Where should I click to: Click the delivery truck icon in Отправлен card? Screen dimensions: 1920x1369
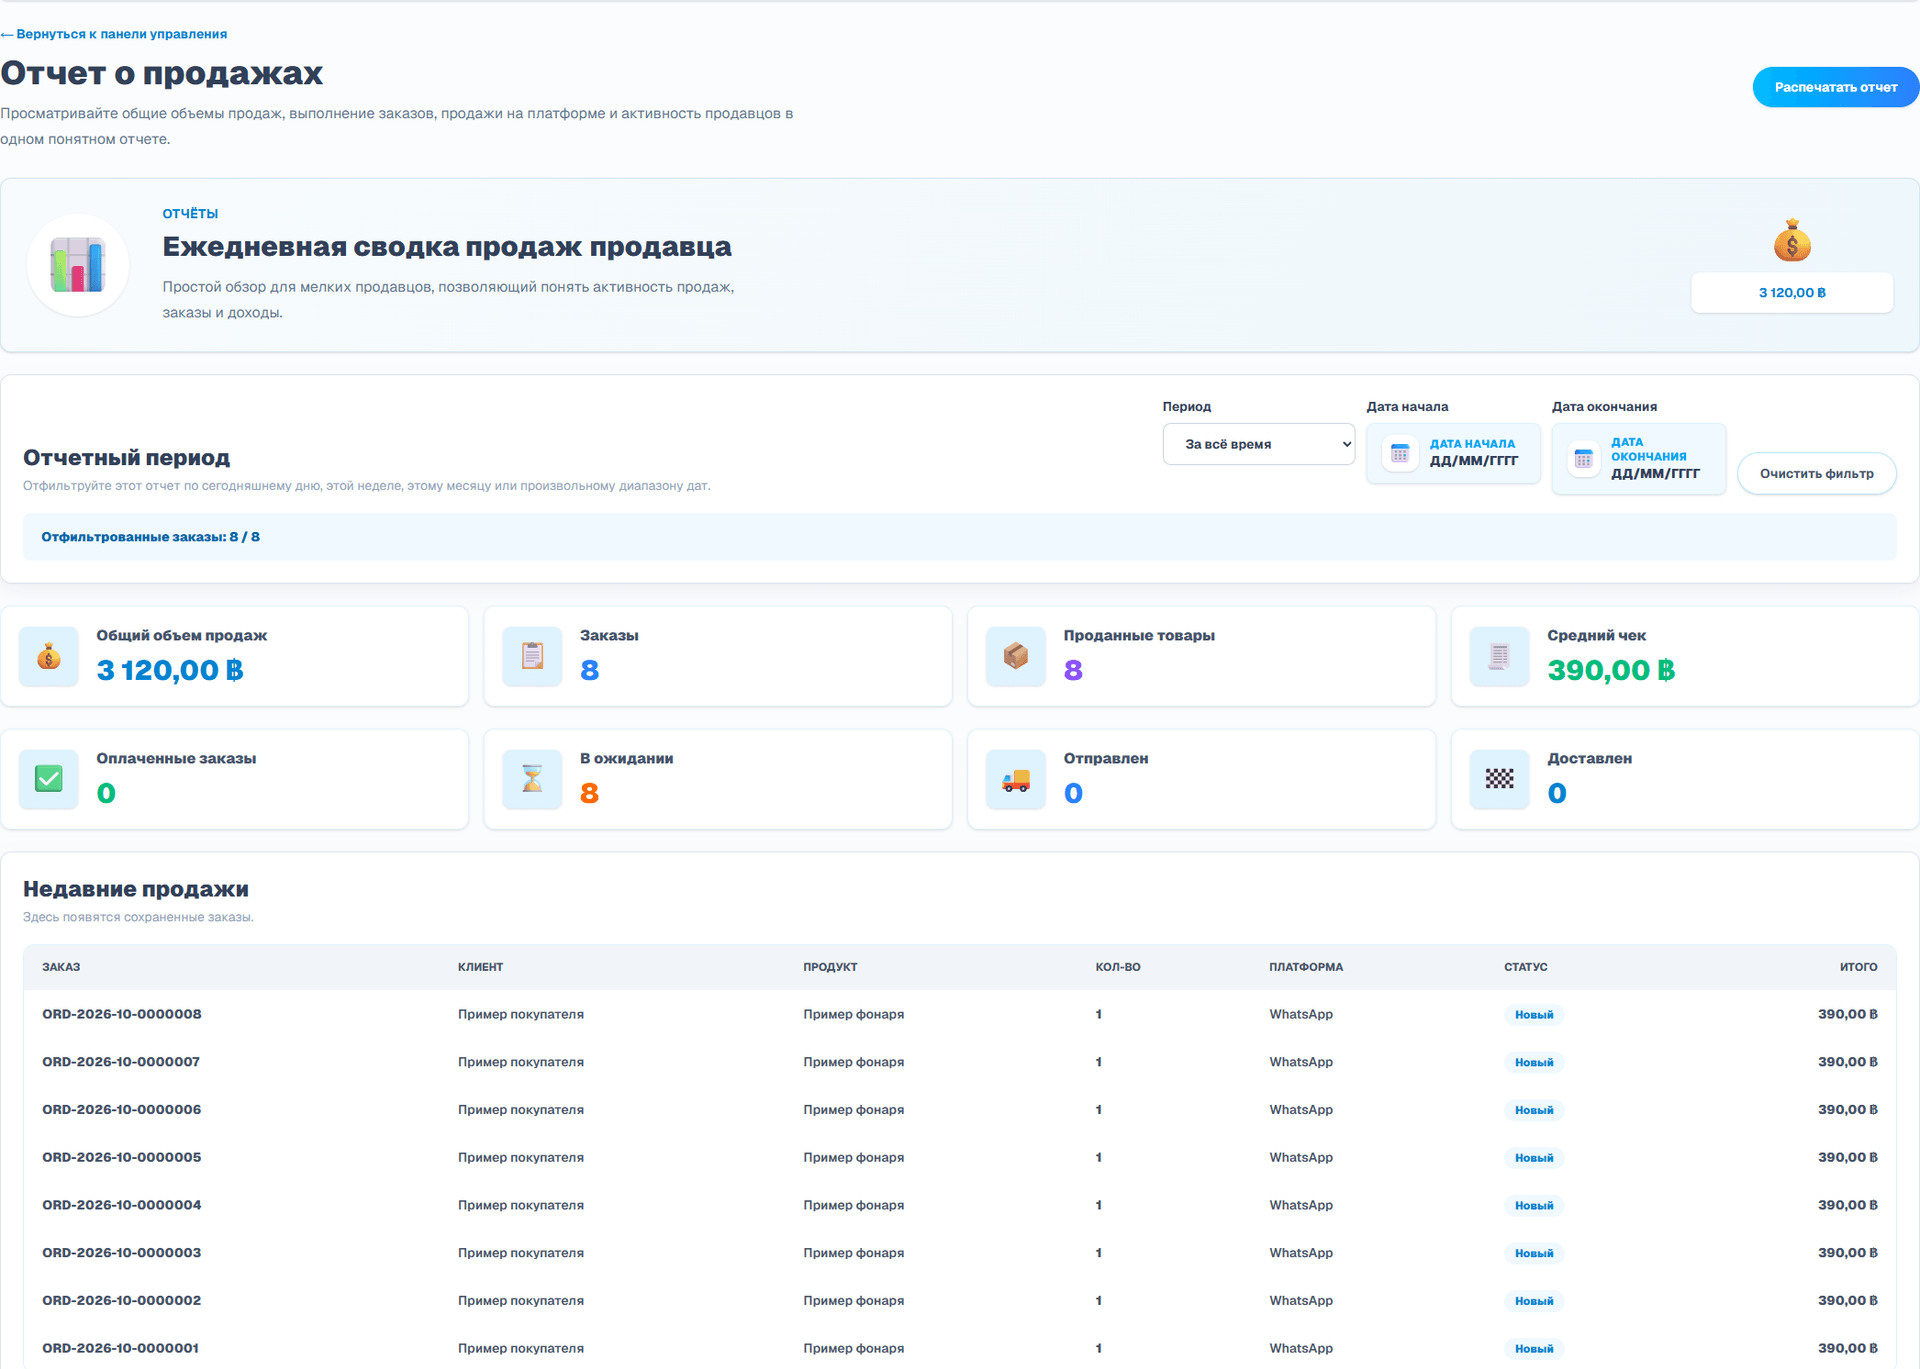(x=1016, y=779)
